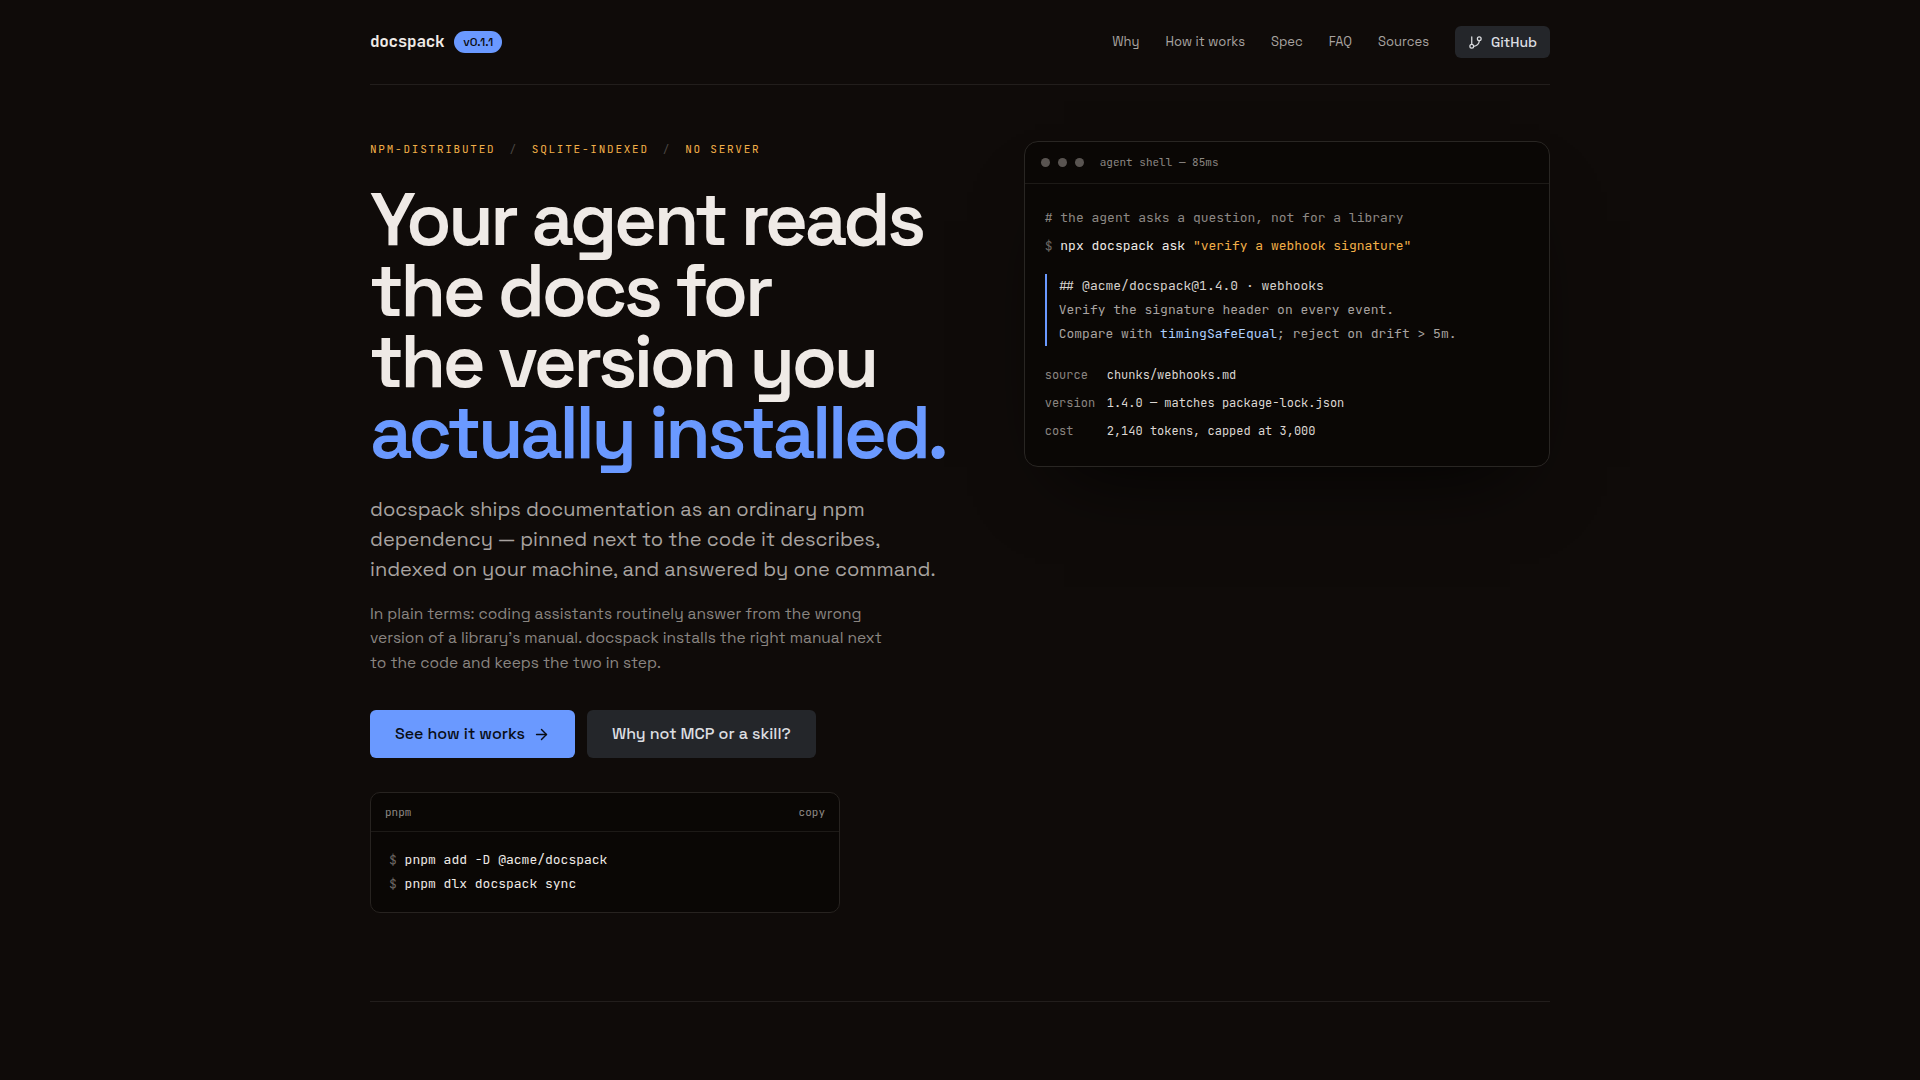
Task: Click the actually installed. headline text
Action: pyautogui.click(x=658, y=434)
